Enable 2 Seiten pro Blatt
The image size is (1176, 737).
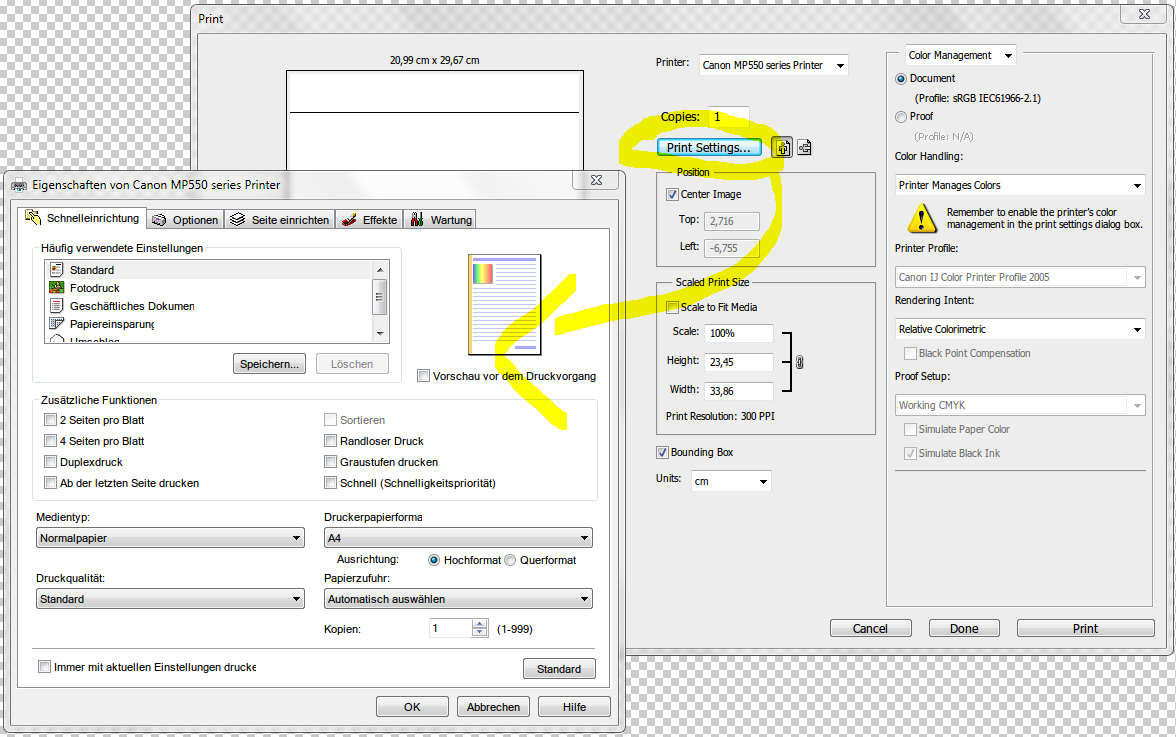[x=50, y=420]
